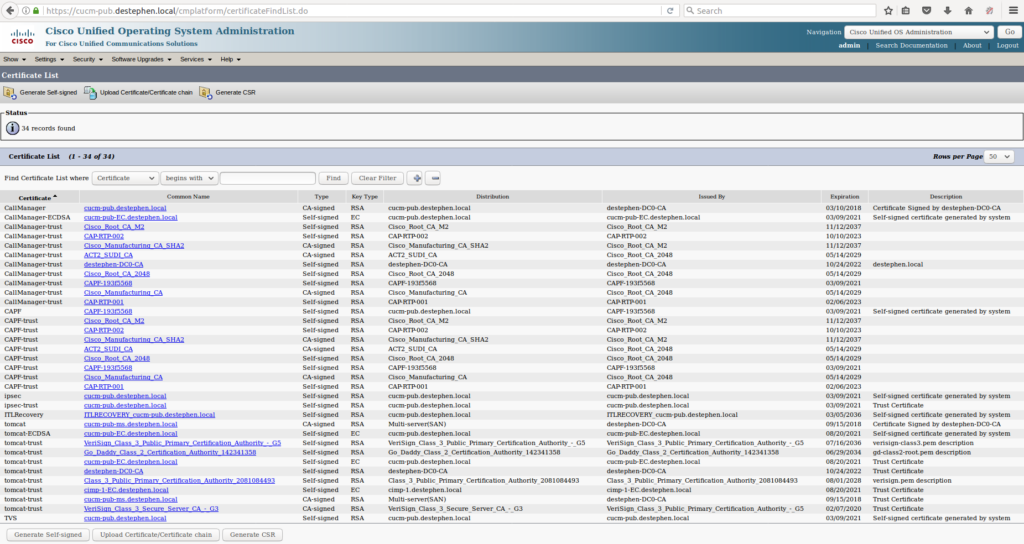The width and height of the screenshot is (1024, 544).
Task: Open the Search Documentation link
Action: 911,46
